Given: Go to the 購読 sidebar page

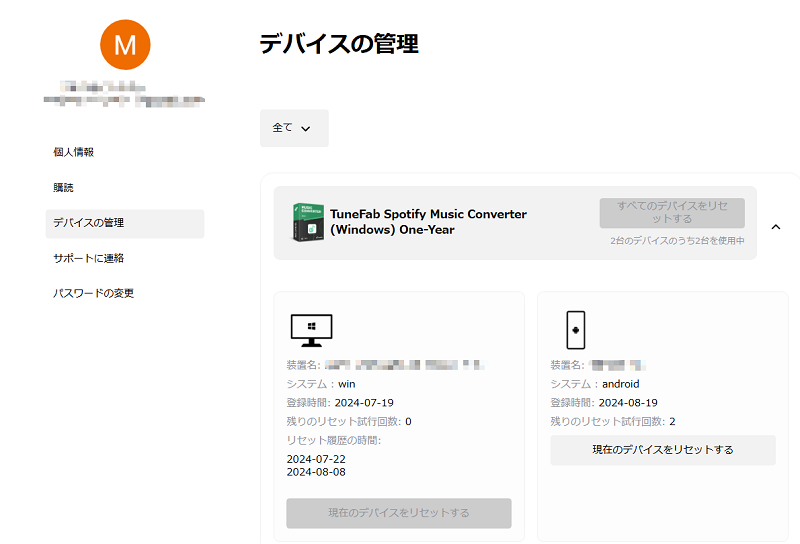Looking at the screenshot, I should click(x=63, y=188).
